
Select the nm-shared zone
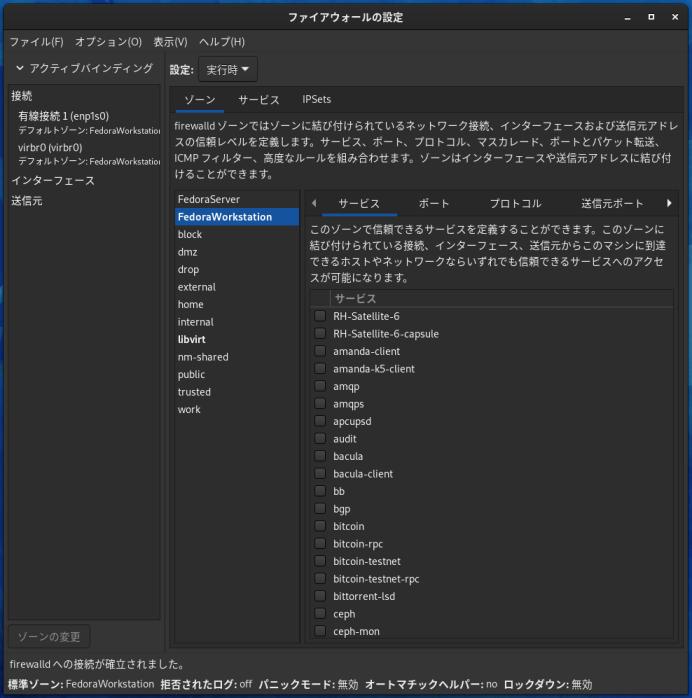pos(237,357)
